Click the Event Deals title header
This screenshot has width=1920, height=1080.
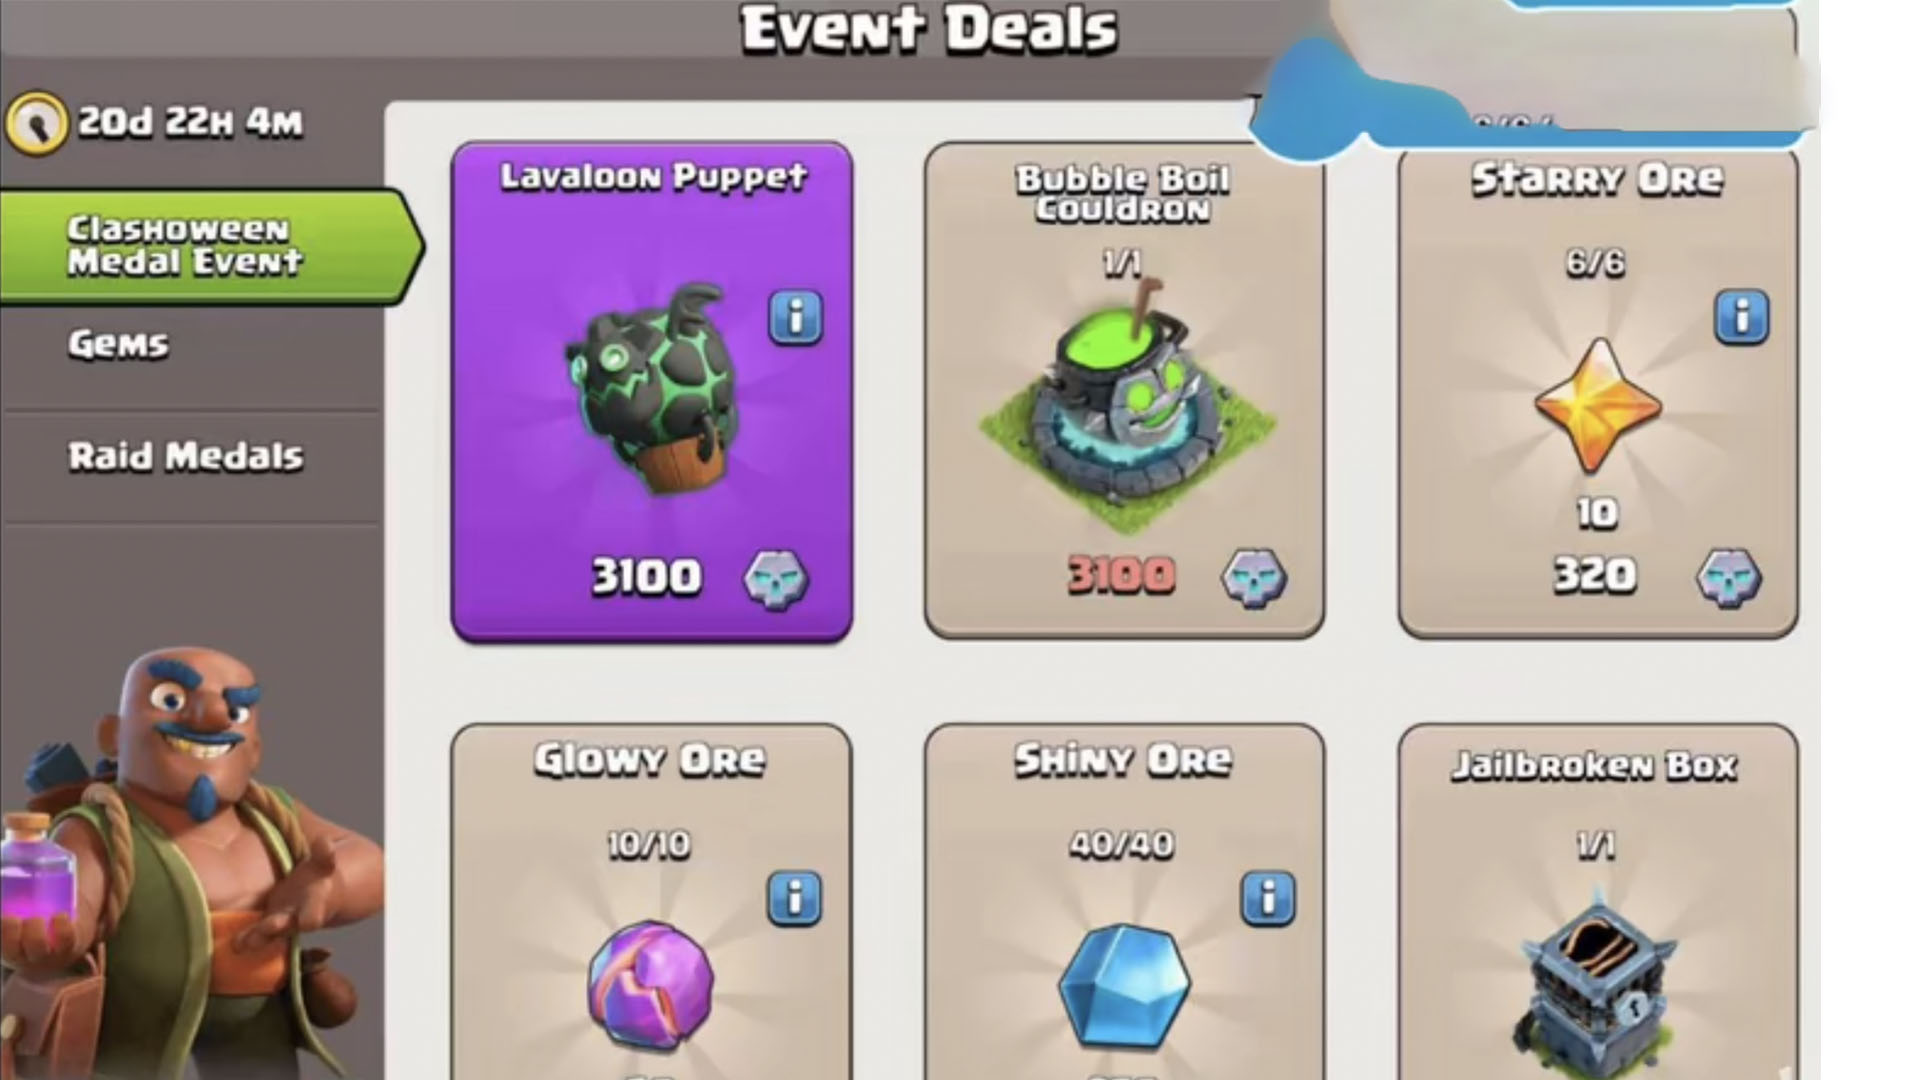[929, 29]
